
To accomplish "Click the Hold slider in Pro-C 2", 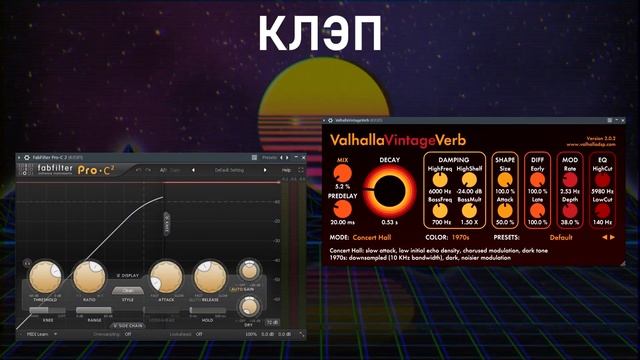I will tap(207, 311).
